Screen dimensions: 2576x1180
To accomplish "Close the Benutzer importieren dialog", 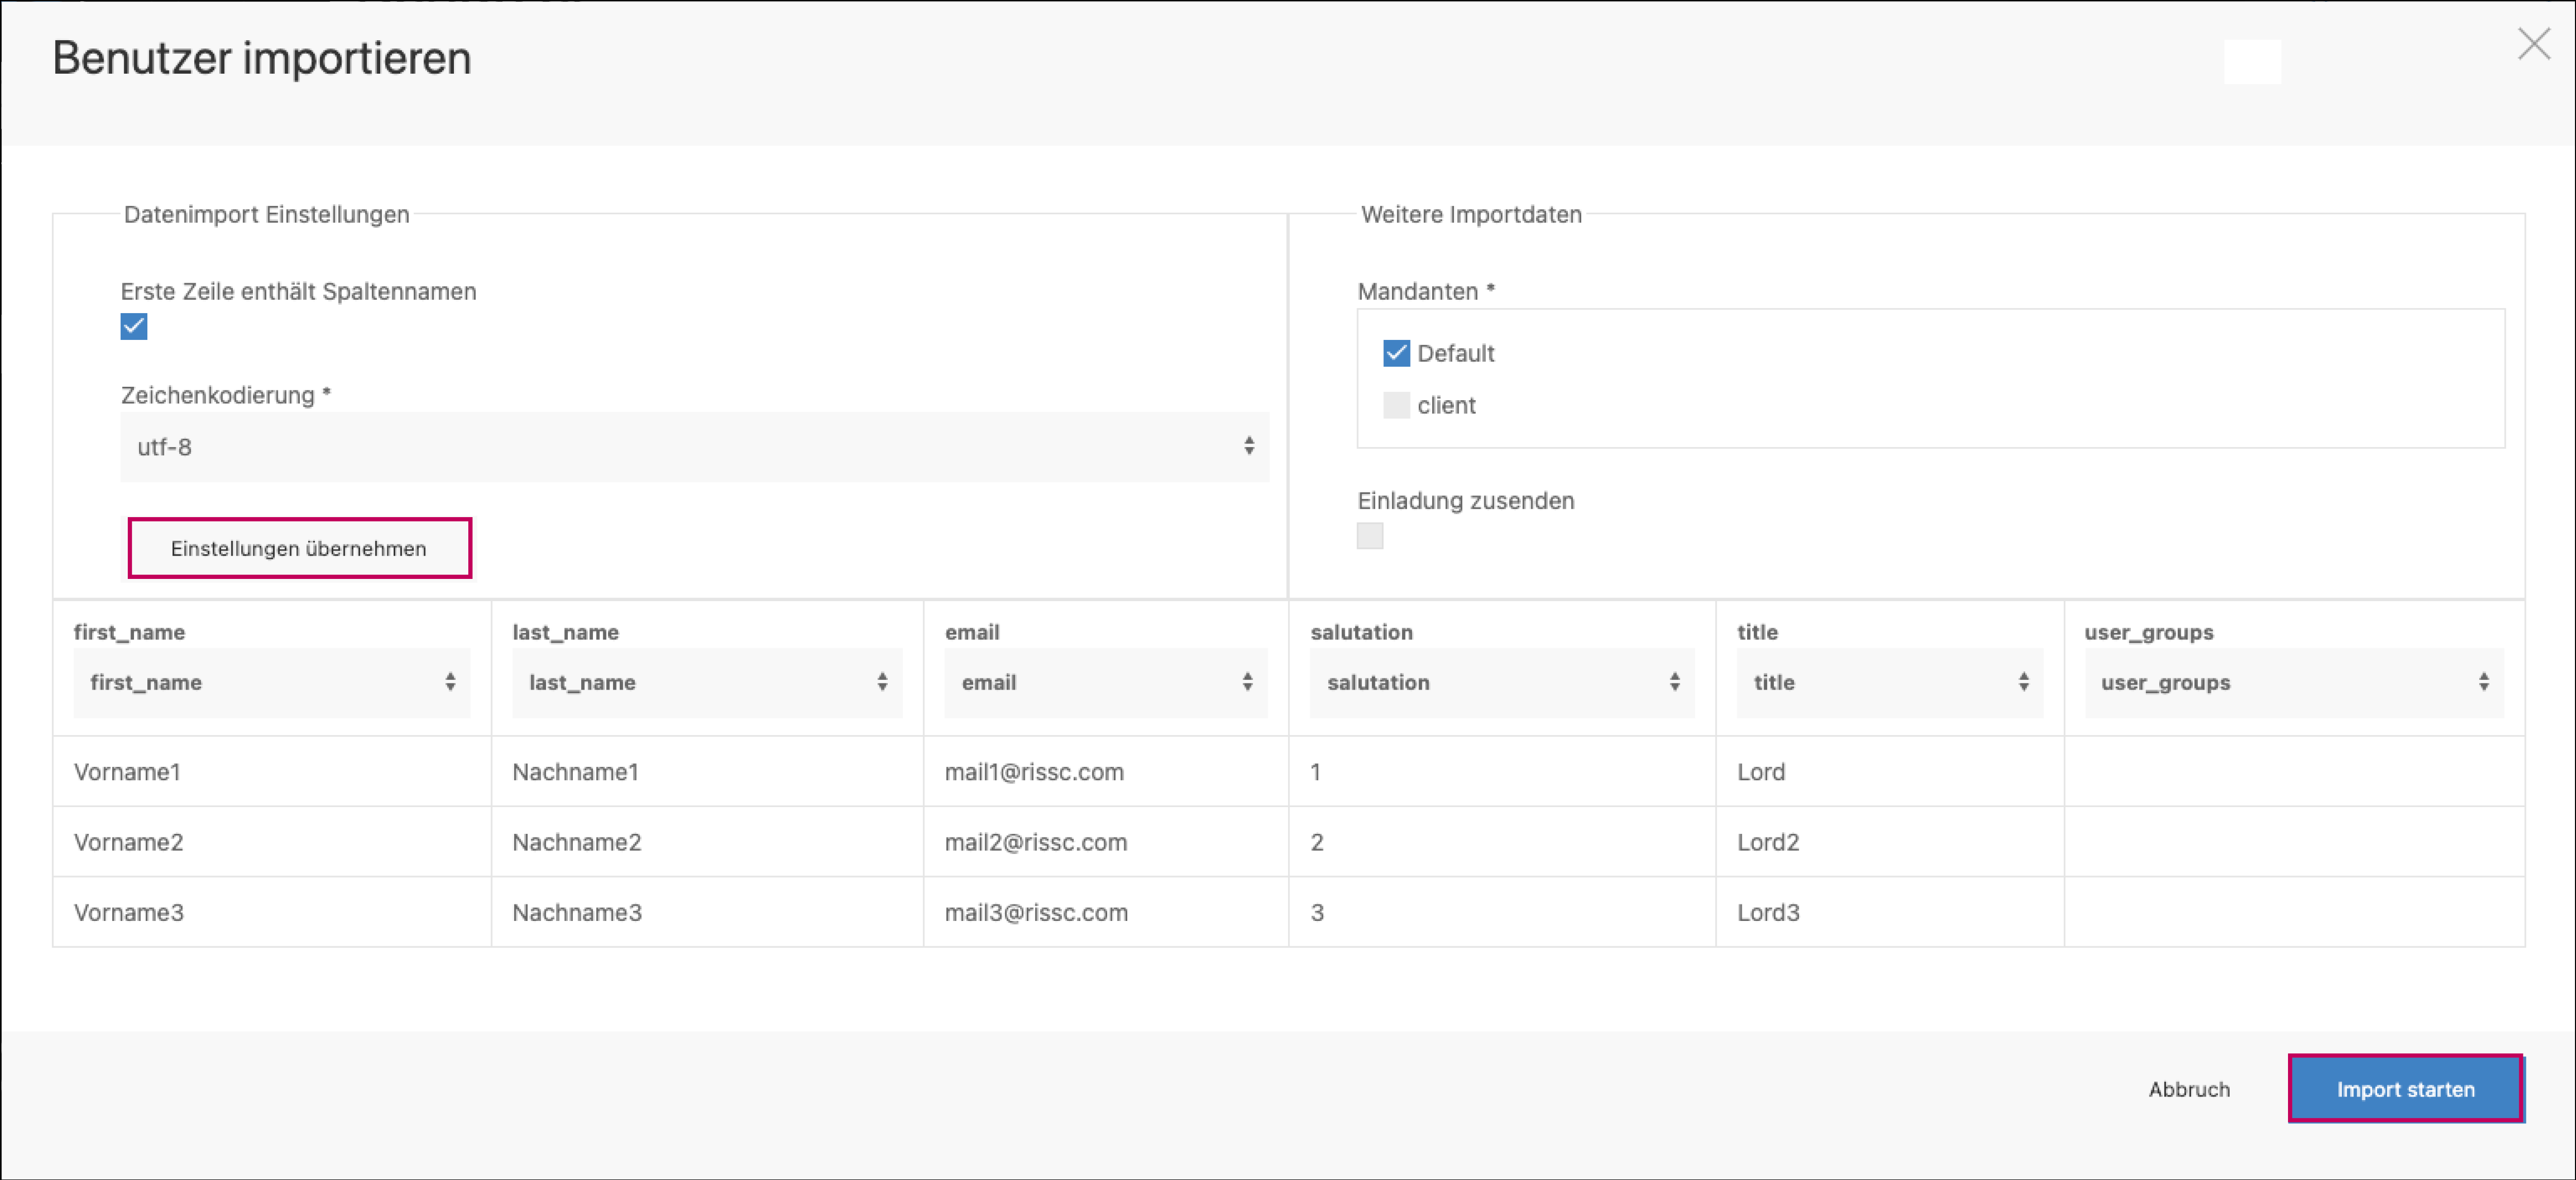I will pyautogui.click(x=2533, y=44).
